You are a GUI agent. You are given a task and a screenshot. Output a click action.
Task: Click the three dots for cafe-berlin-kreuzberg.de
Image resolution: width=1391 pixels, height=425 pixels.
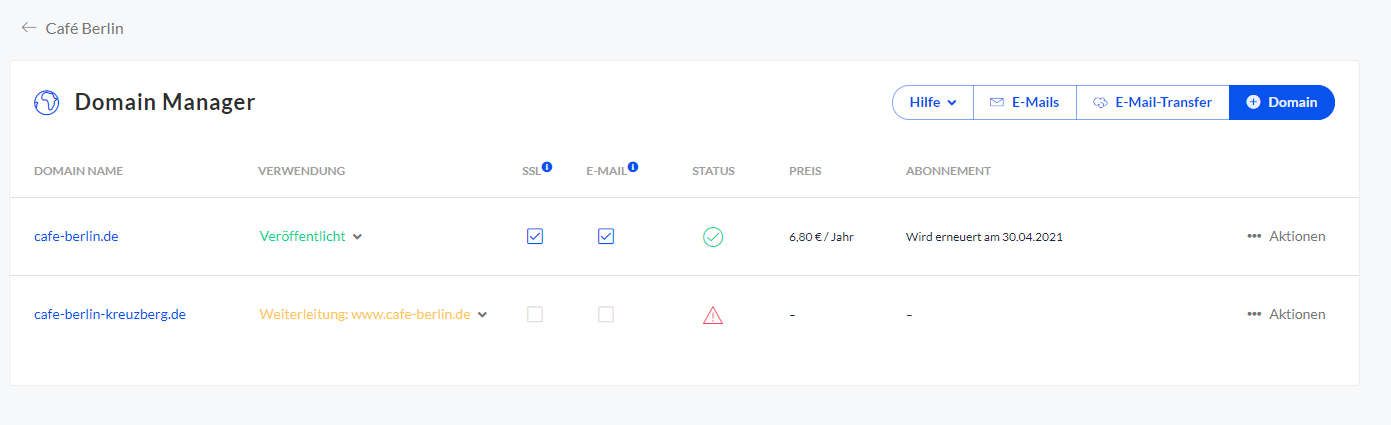(1254, 315)
